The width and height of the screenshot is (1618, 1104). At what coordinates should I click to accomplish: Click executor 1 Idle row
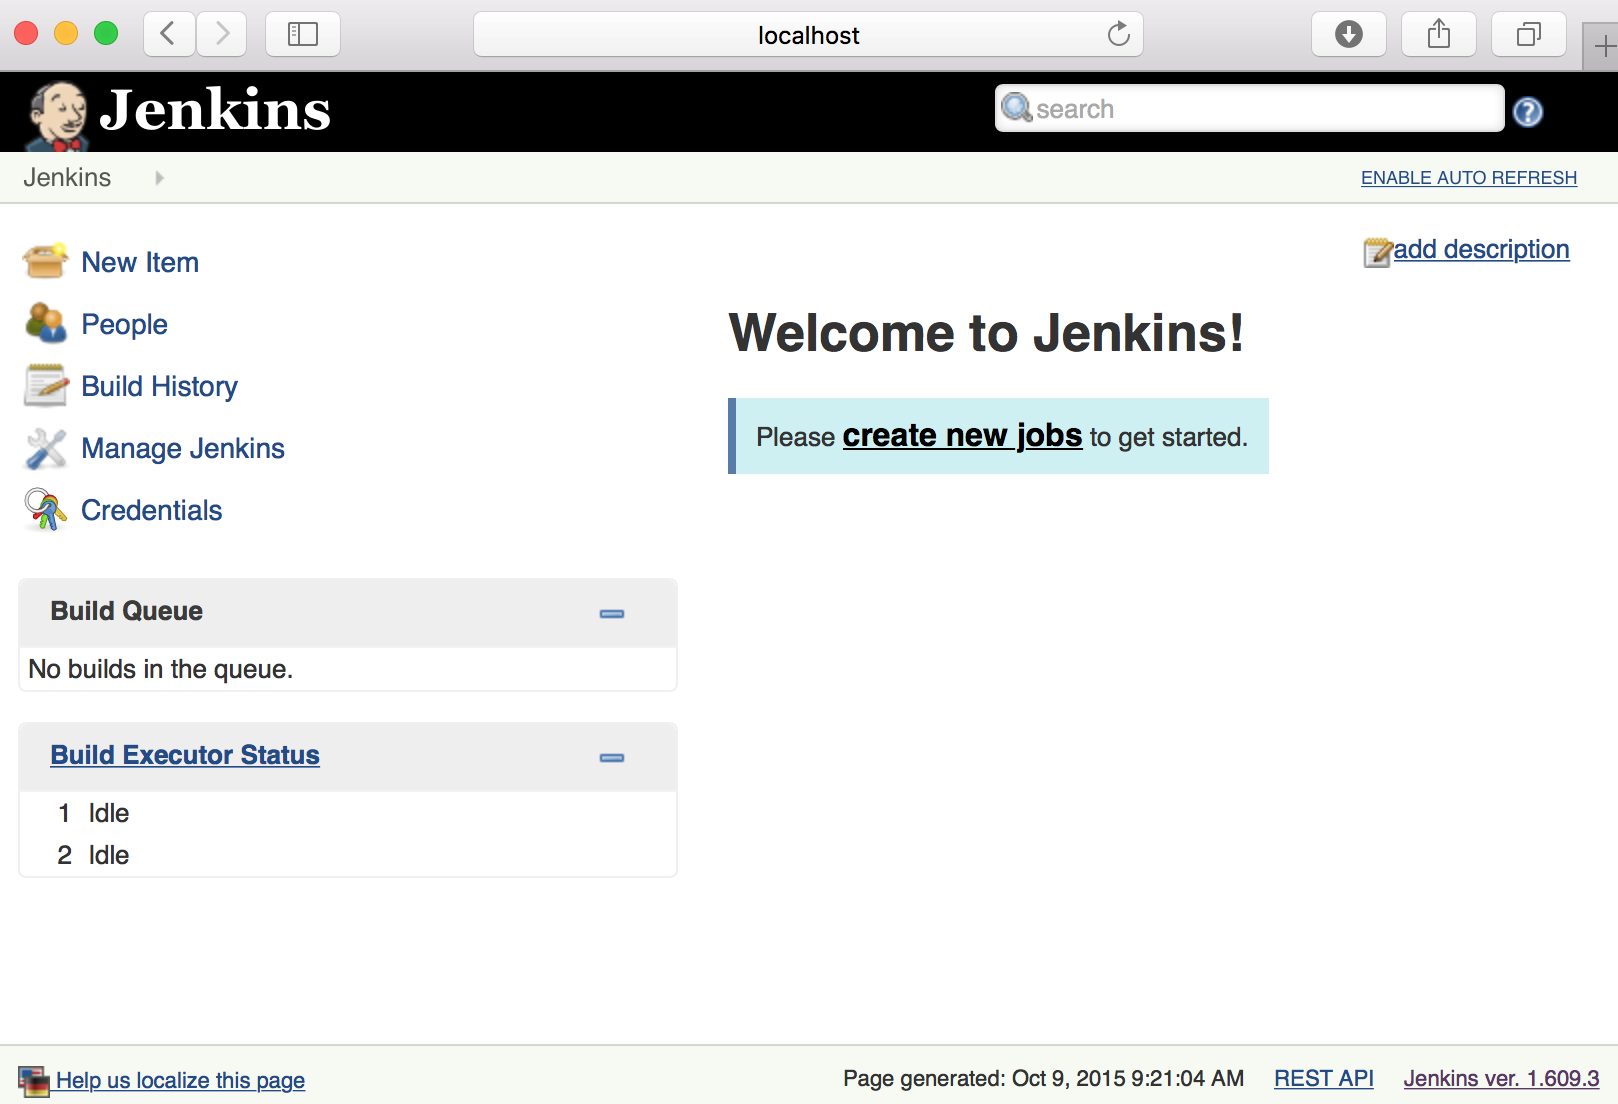coord(347,813)
